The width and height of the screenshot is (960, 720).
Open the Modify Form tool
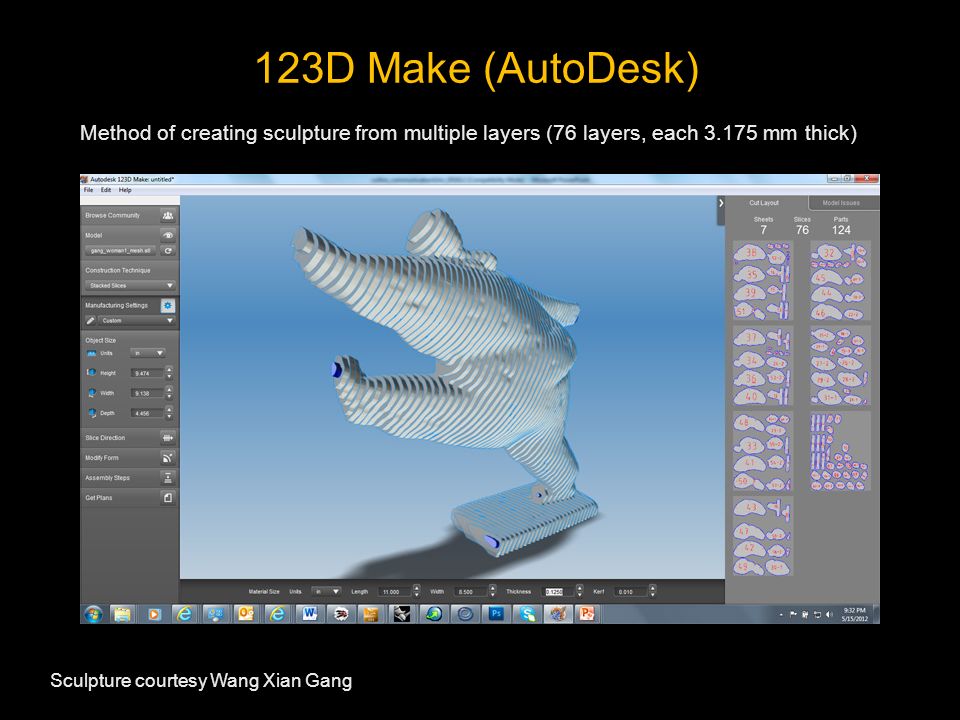[168, 458]
